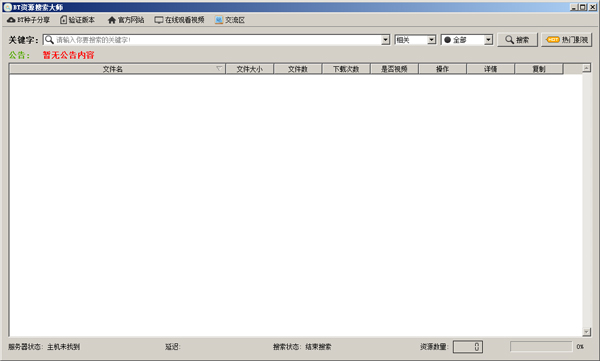Sort by 下载次数 column header
The image size is (600, 361).
click(x=346, y=69)
